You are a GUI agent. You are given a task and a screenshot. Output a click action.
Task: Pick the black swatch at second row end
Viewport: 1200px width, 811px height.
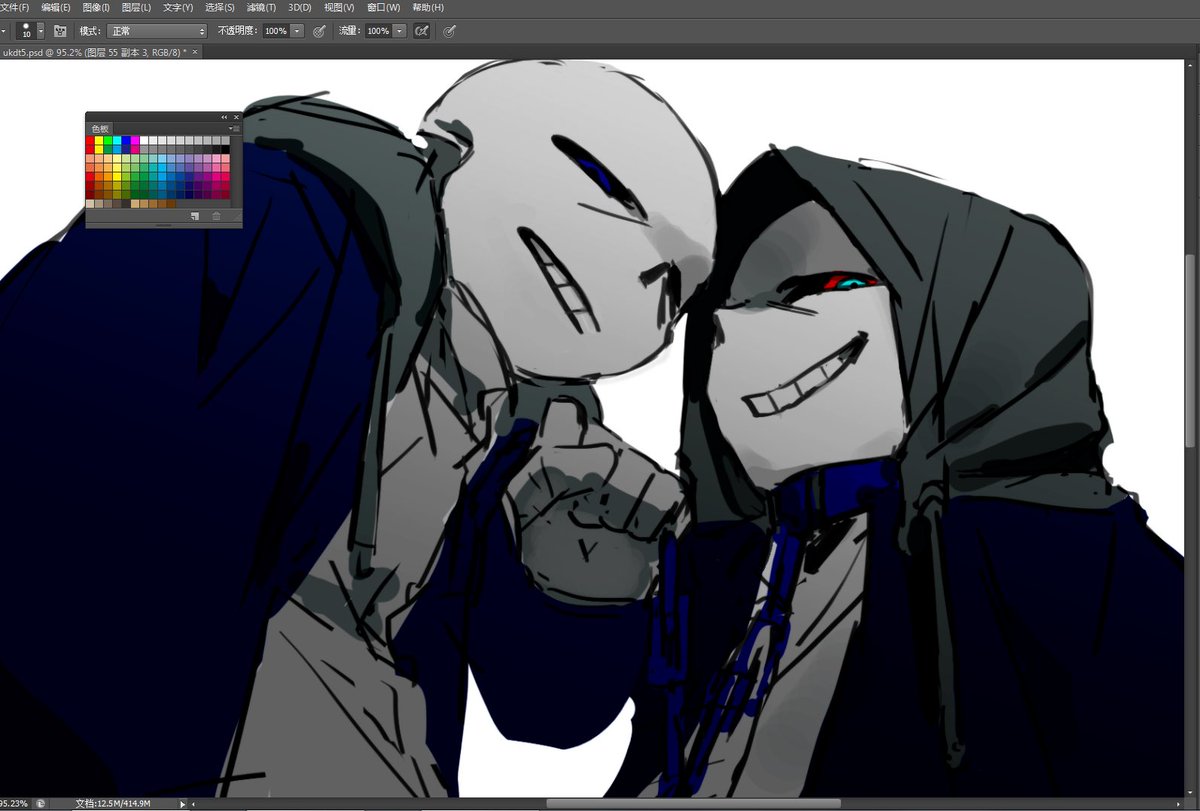pyautogui.click(x=225, y=150)
